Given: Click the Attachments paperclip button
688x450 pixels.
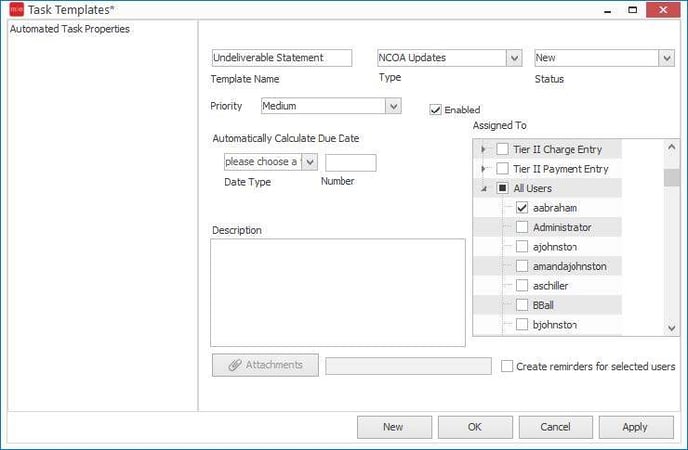Looking at the screenshot, I should 265,365.
